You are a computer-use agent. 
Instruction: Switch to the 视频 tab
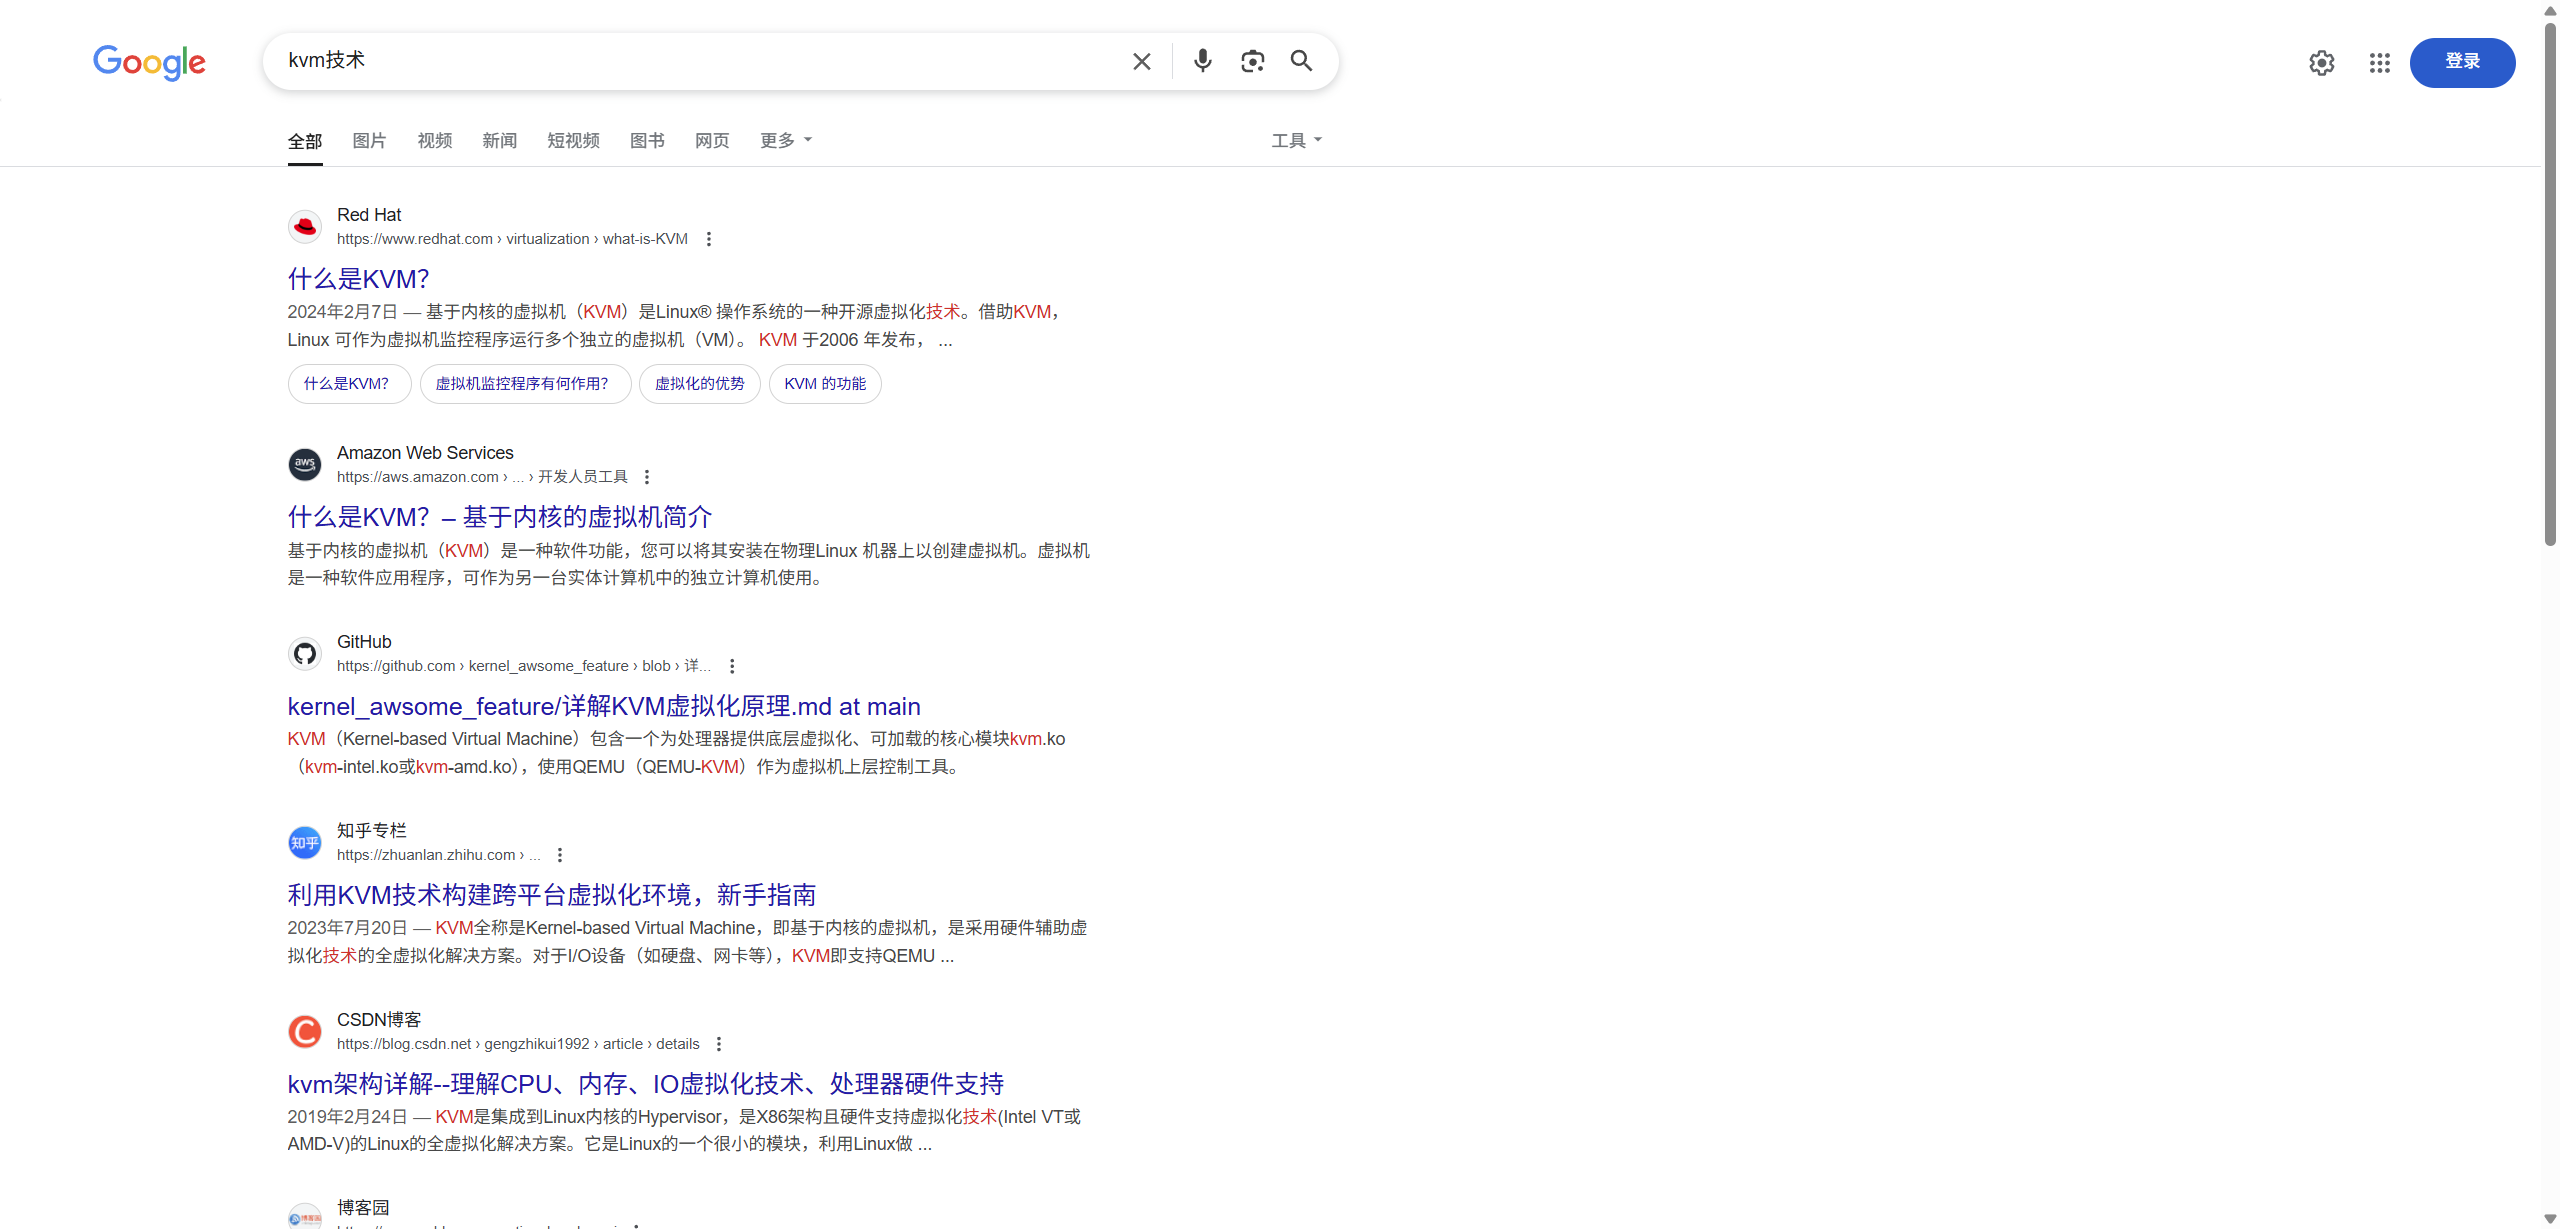pos(435,141)
